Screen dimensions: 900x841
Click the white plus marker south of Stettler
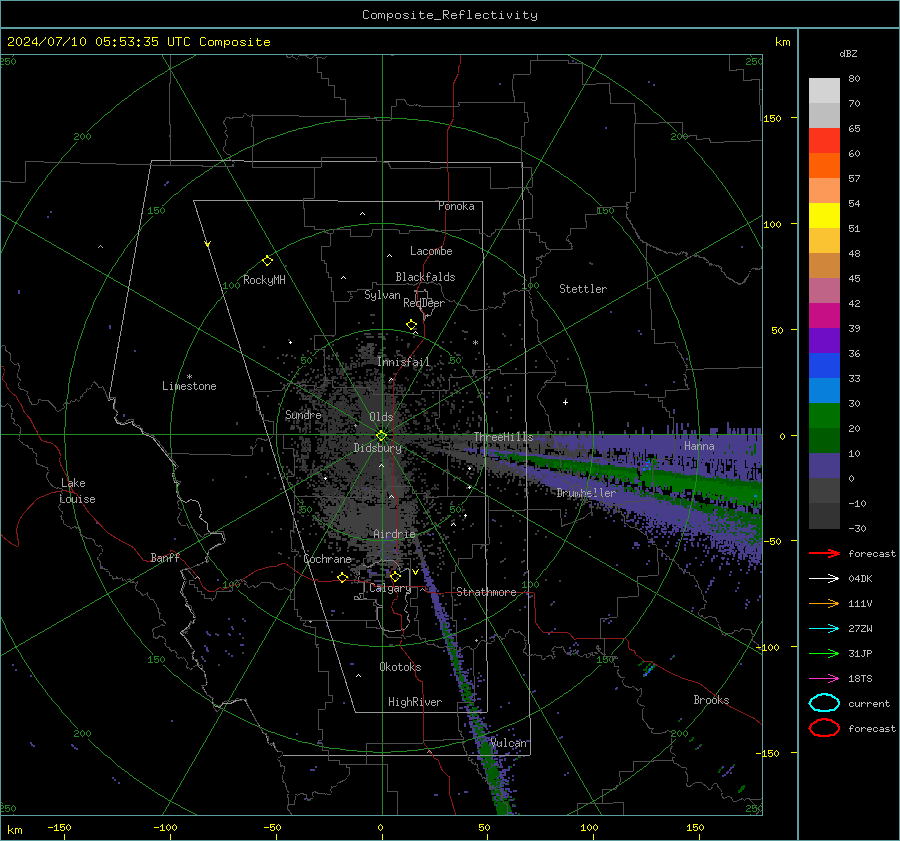pos(565,402)
